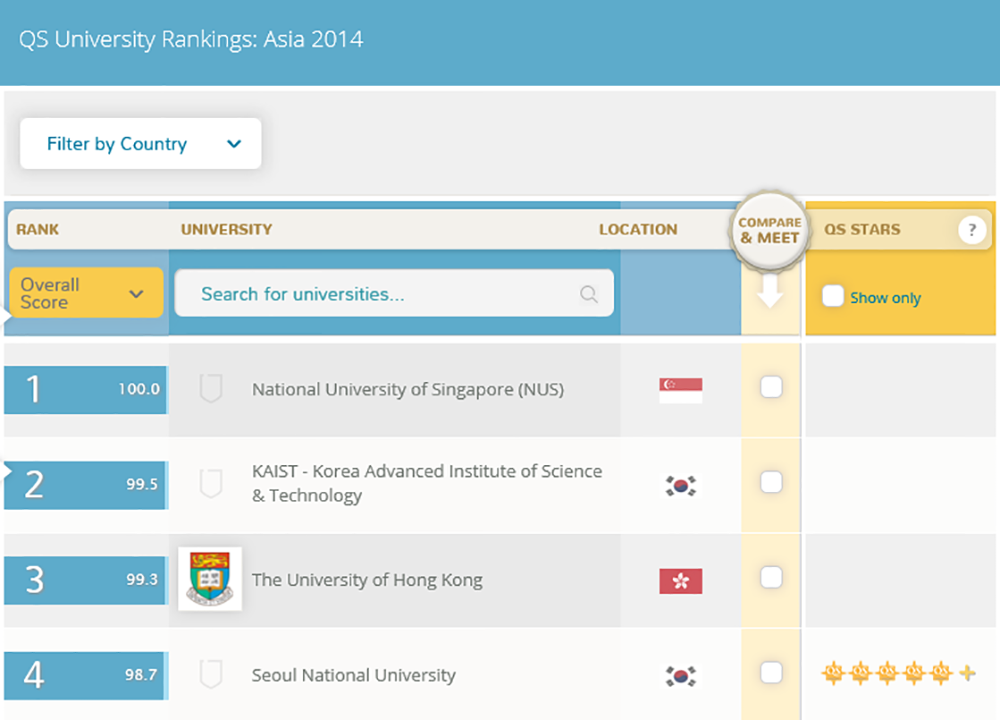Click the QS Stars help question mark
The height and width of the screenshot is (720, 1000).
click(972, 230)
